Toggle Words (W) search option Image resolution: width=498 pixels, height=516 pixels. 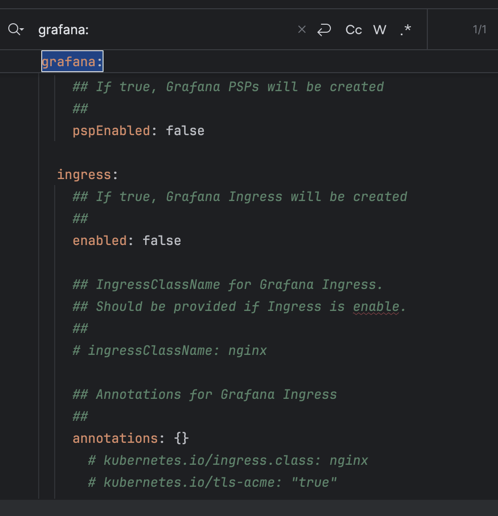[380, 30]
